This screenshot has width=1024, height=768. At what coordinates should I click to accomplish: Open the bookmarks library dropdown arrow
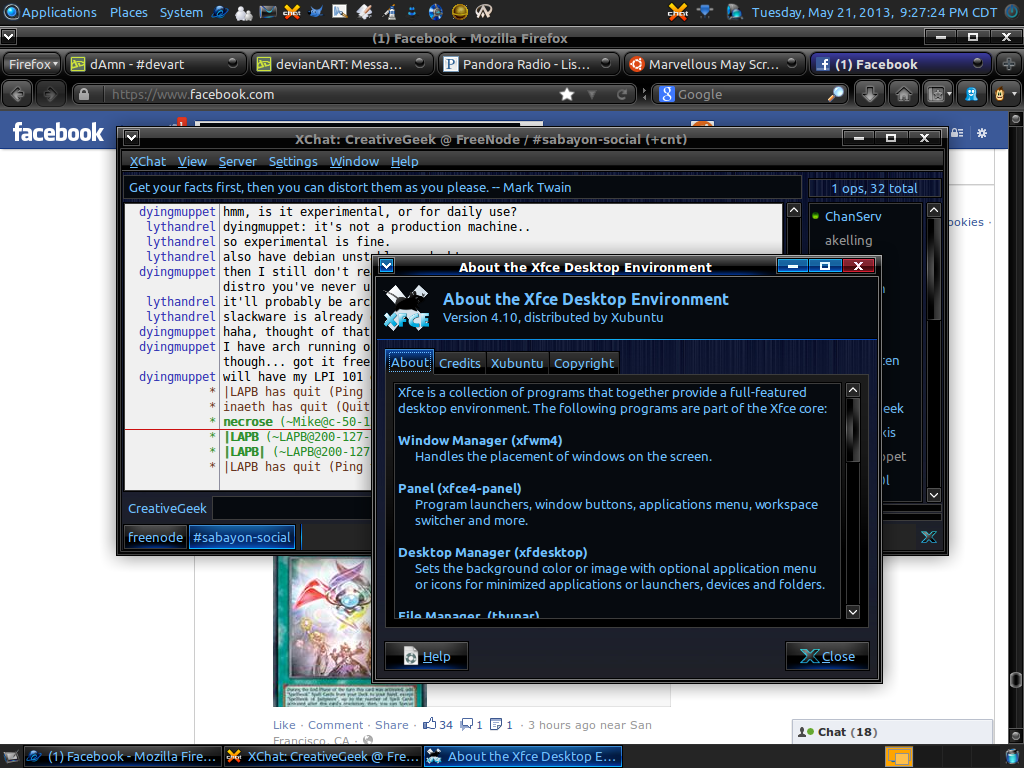[x=950, y=93]
